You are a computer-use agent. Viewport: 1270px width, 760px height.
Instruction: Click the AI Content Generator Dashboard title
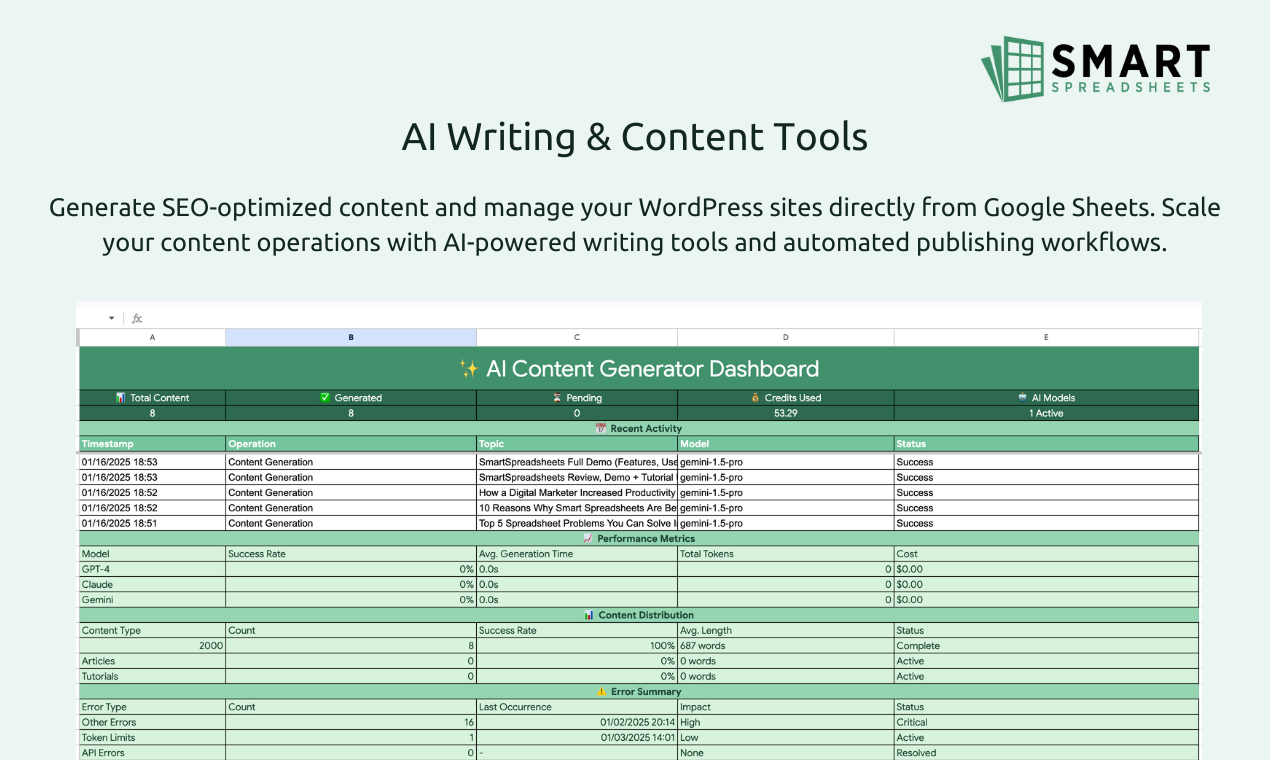pyautogui.click(x=653, y=369)
